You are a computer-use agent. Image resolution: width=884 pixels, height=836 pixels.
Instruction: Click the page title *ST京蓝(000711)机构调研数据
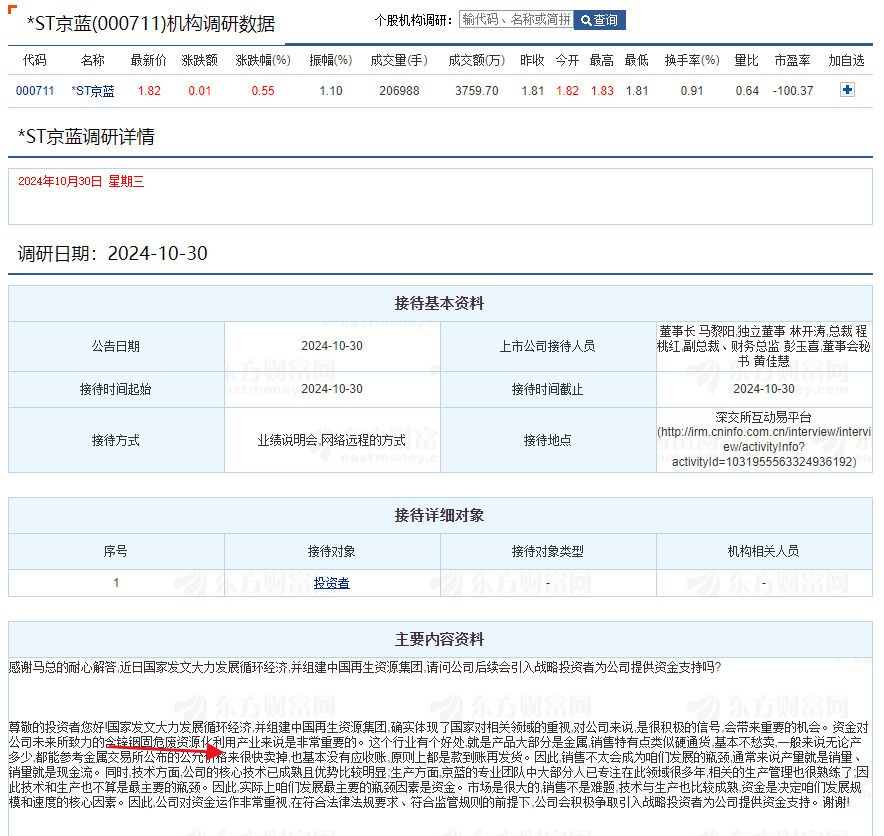pyautogui.click(x=151, y=24)
